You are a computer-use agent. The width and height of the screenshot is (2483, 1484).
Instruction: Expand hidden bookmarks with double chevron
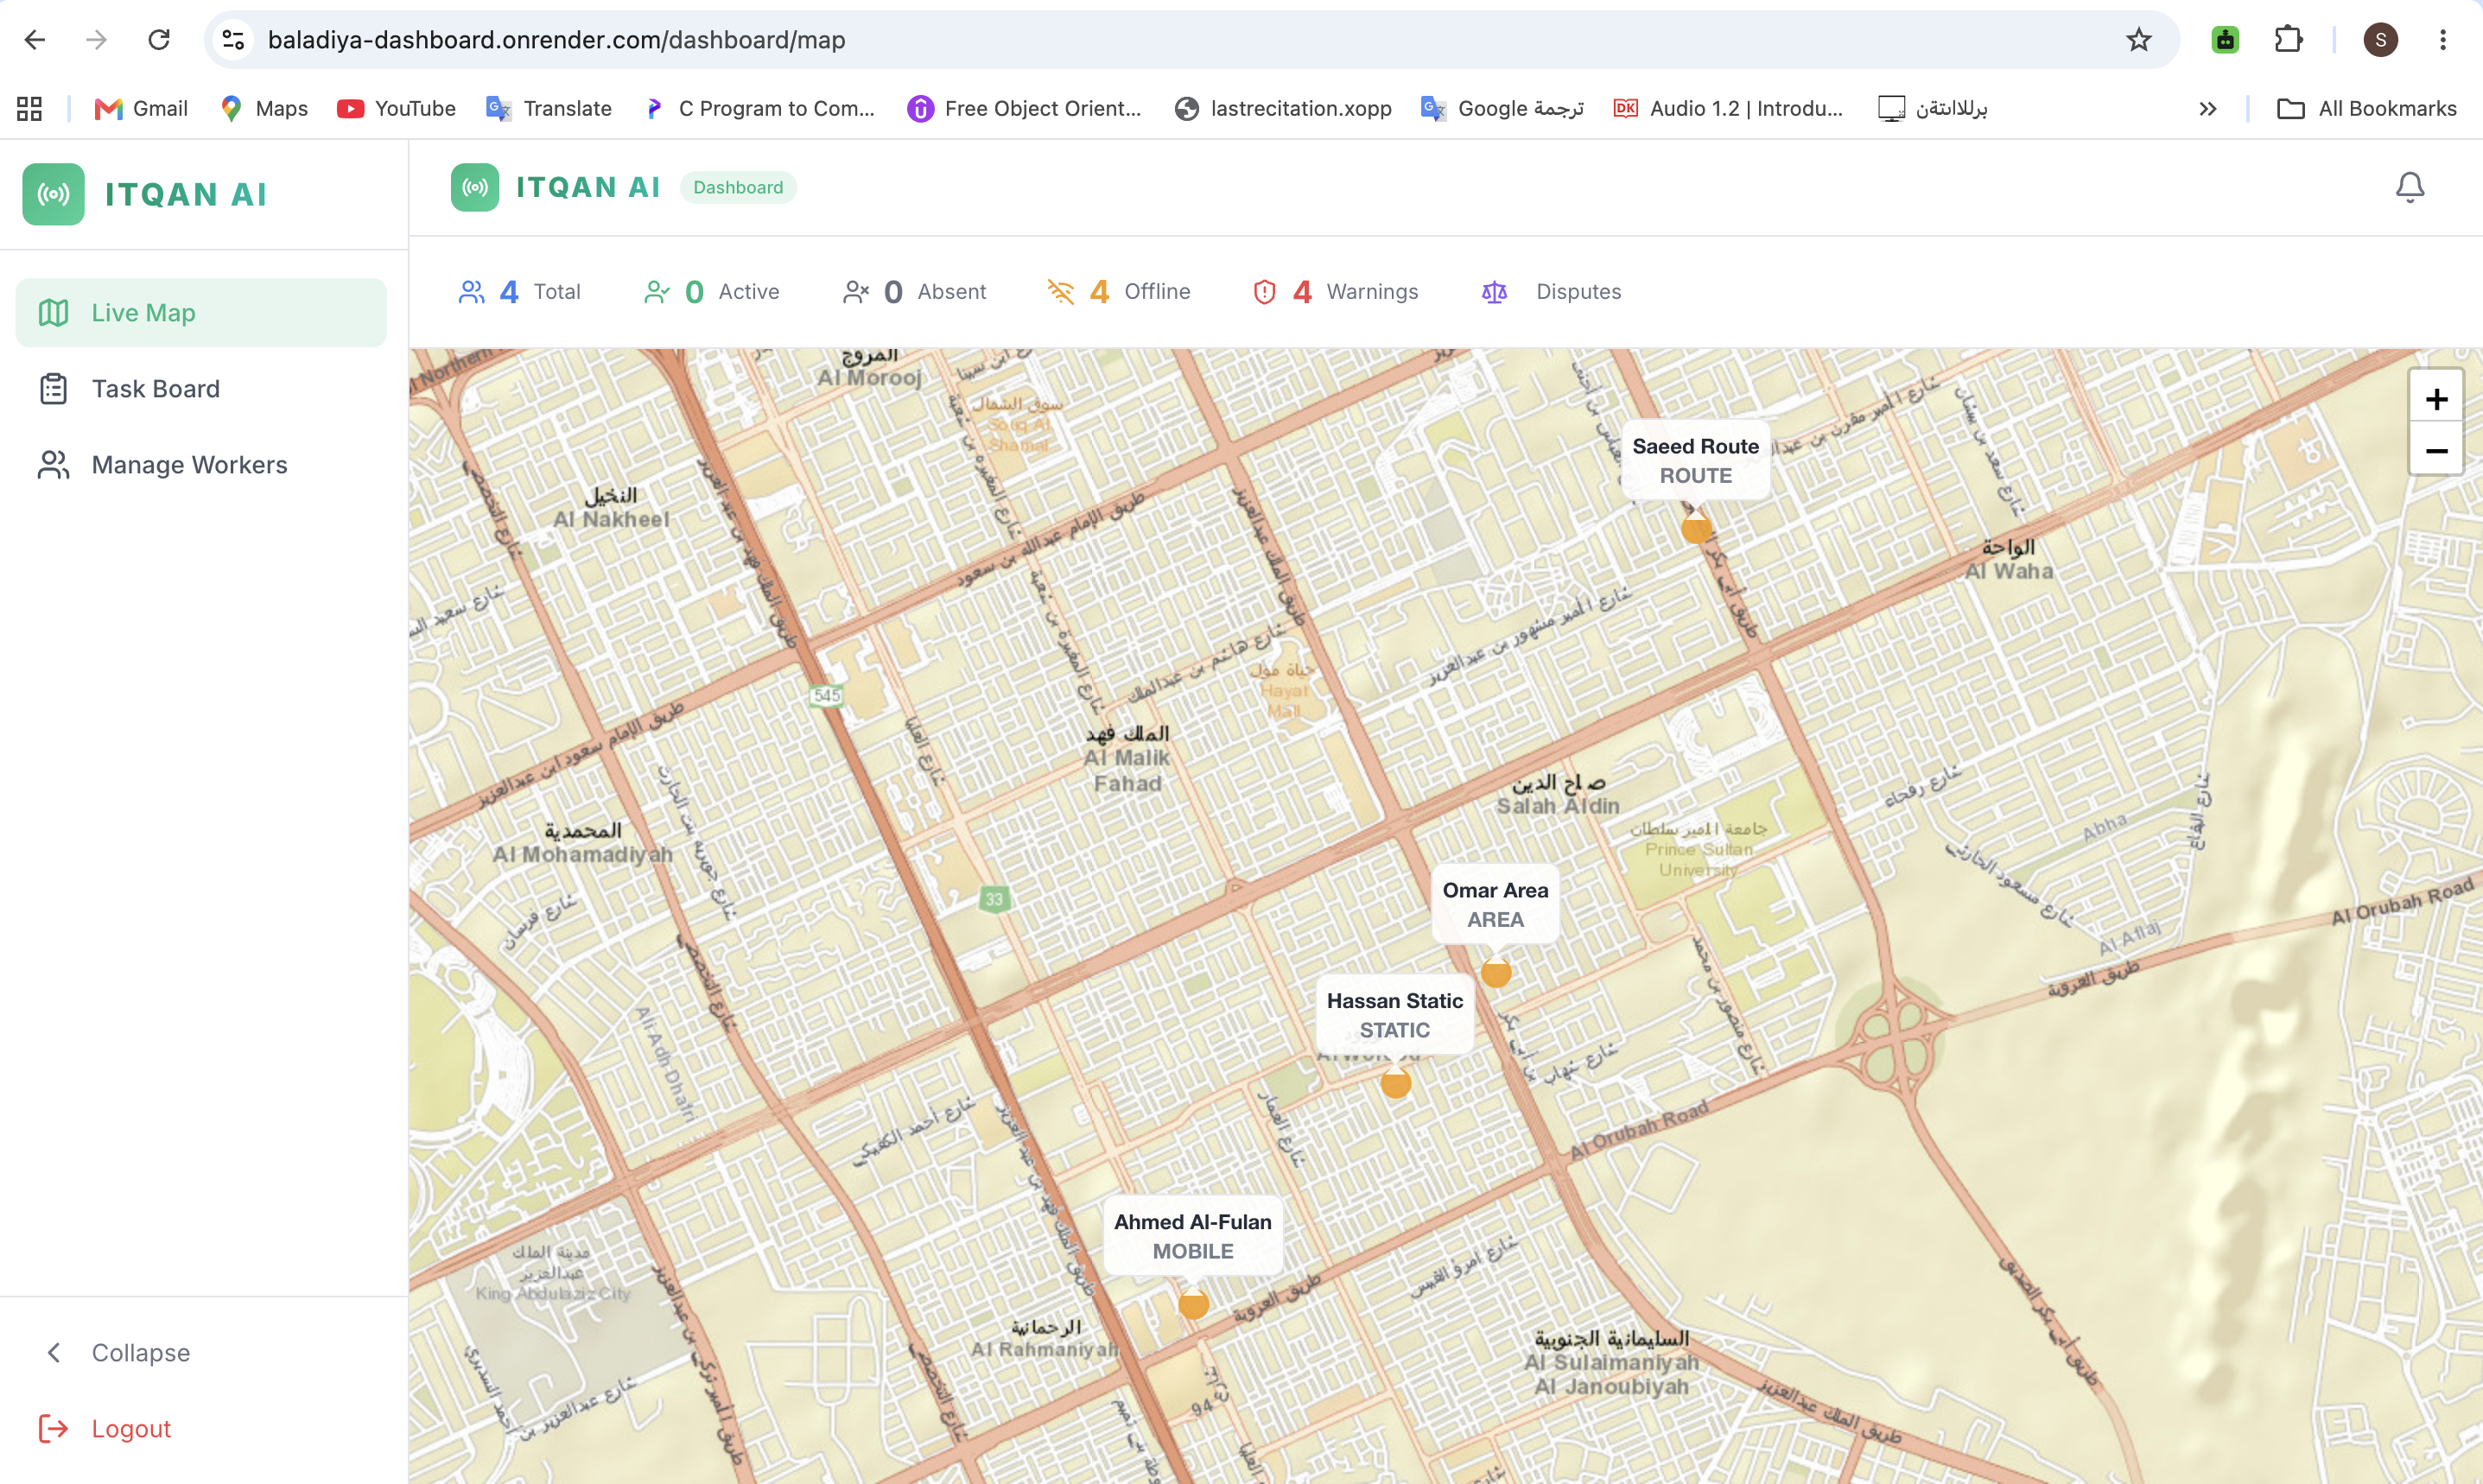[2207, 108]
